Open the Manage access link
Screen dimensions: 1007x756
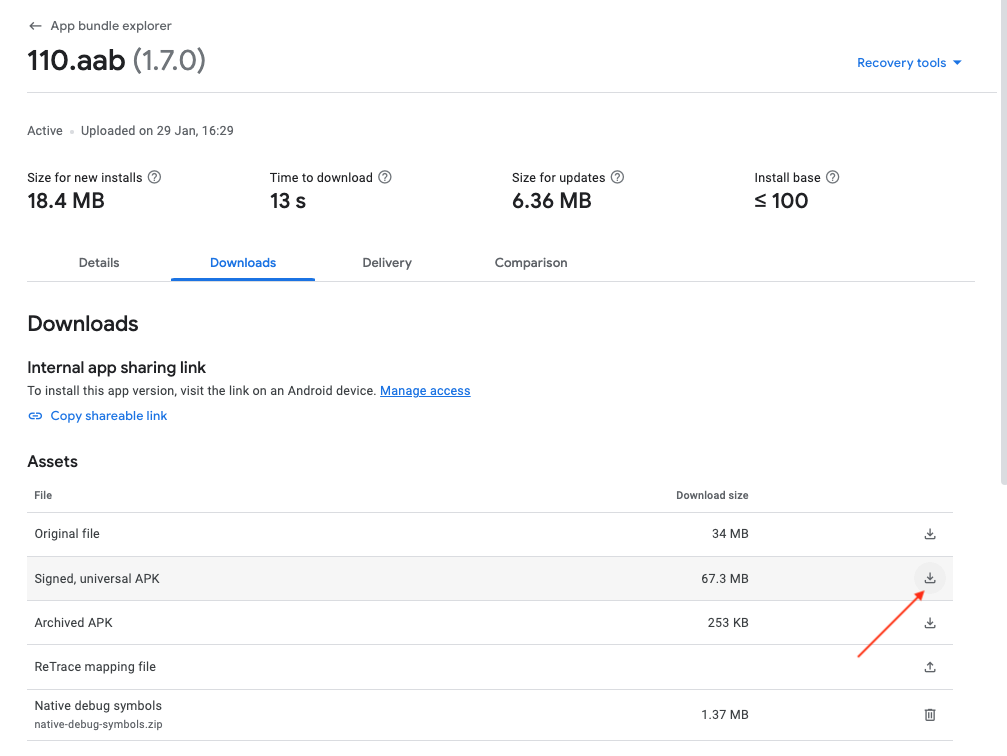425,391
